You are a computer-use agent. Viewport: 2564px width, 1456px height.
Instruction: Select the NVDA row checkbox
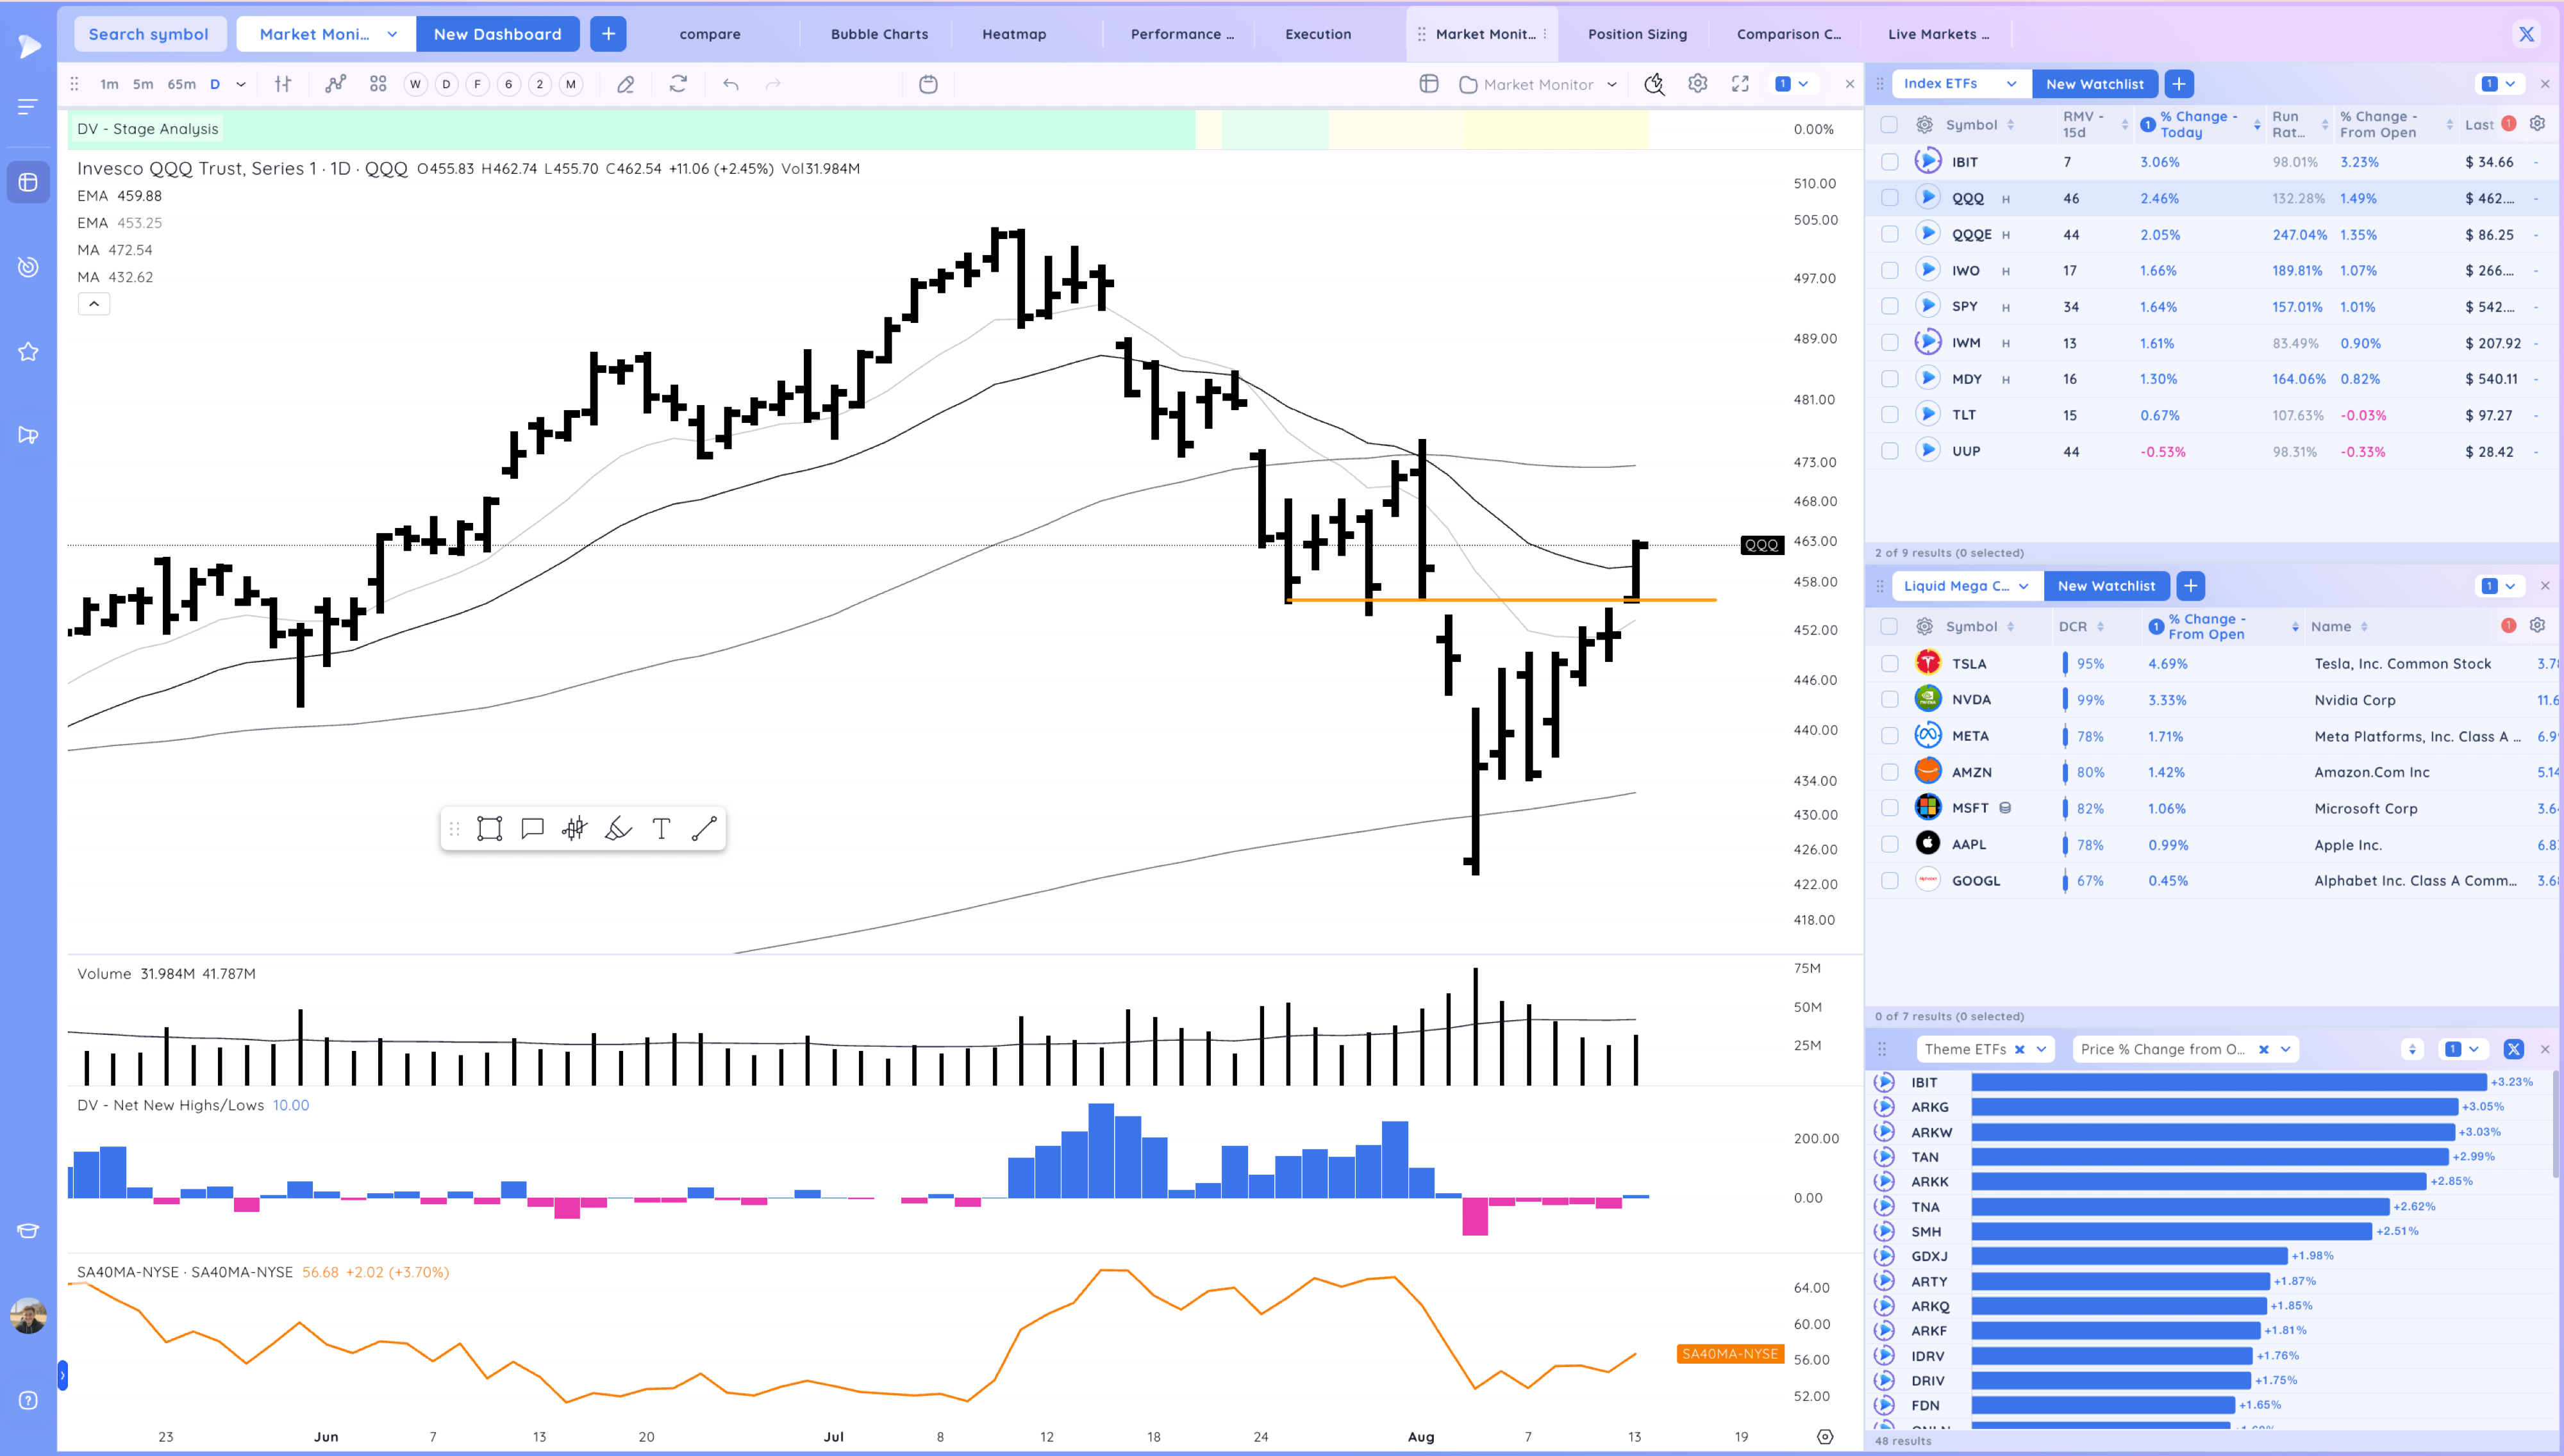coord(1889,699)
